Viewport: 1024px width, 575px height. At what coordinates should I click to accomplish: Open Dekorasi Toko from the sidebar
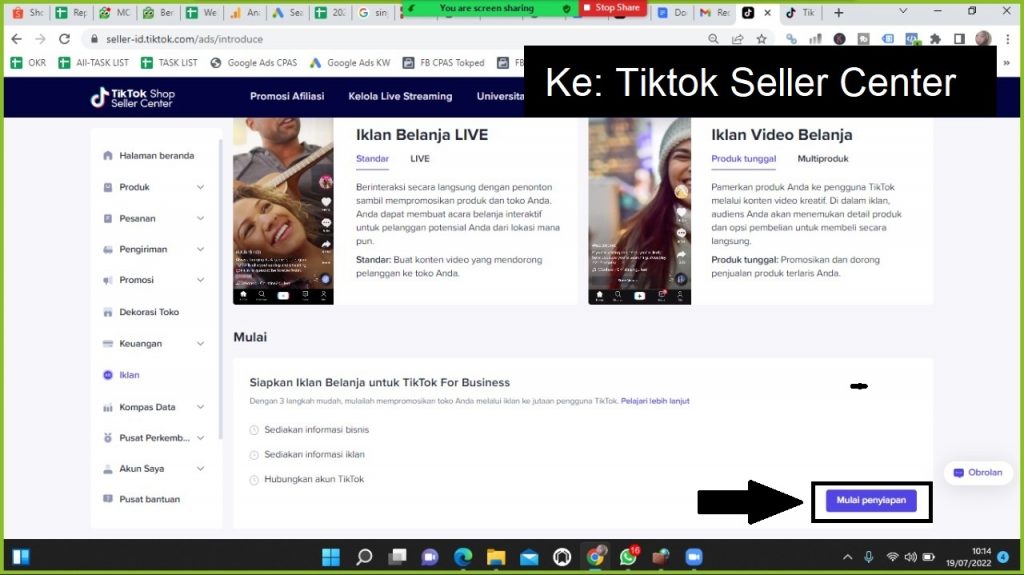[x=149, y=312]
